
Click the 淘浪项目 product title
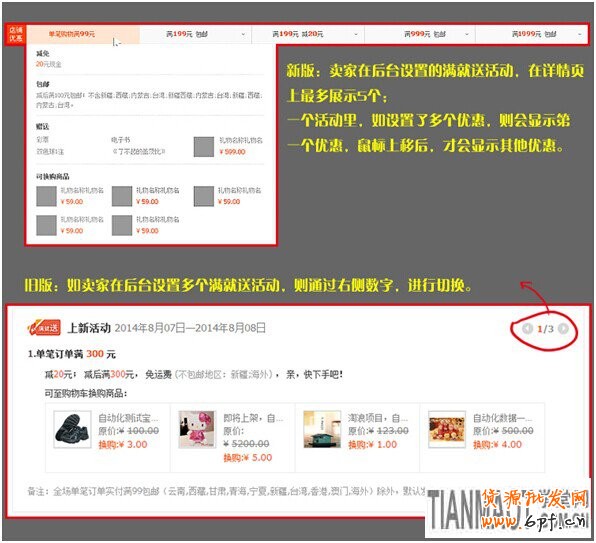coord(378,418)
